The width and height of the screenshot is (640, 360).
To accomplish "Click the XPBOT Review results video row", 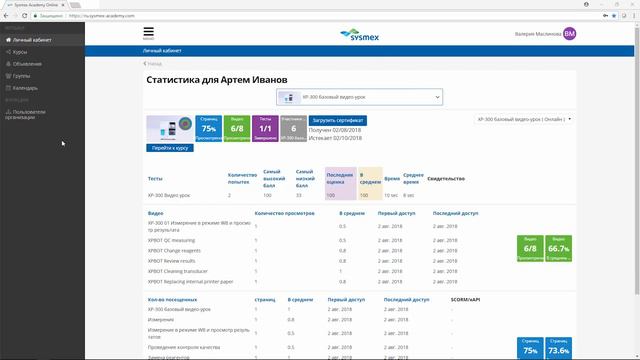I will (x=314, y=261).
